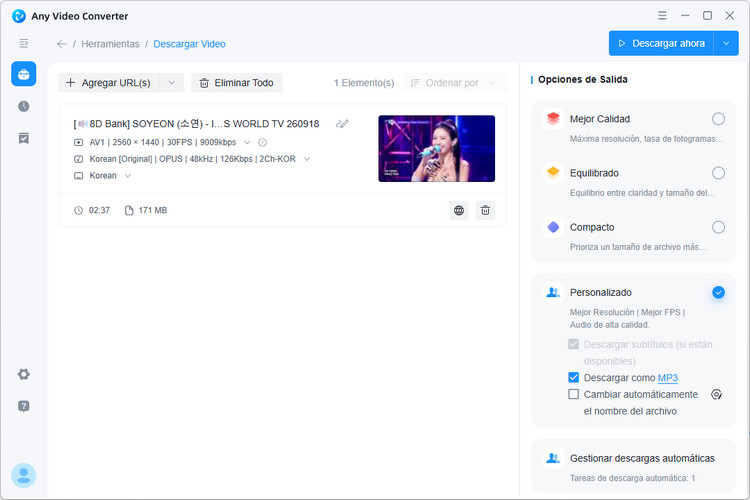The height and width of the screenshot is (500, 750).
Task: Click Tareas de descarga automática: 1 text
Action: (x=632, y=478)
